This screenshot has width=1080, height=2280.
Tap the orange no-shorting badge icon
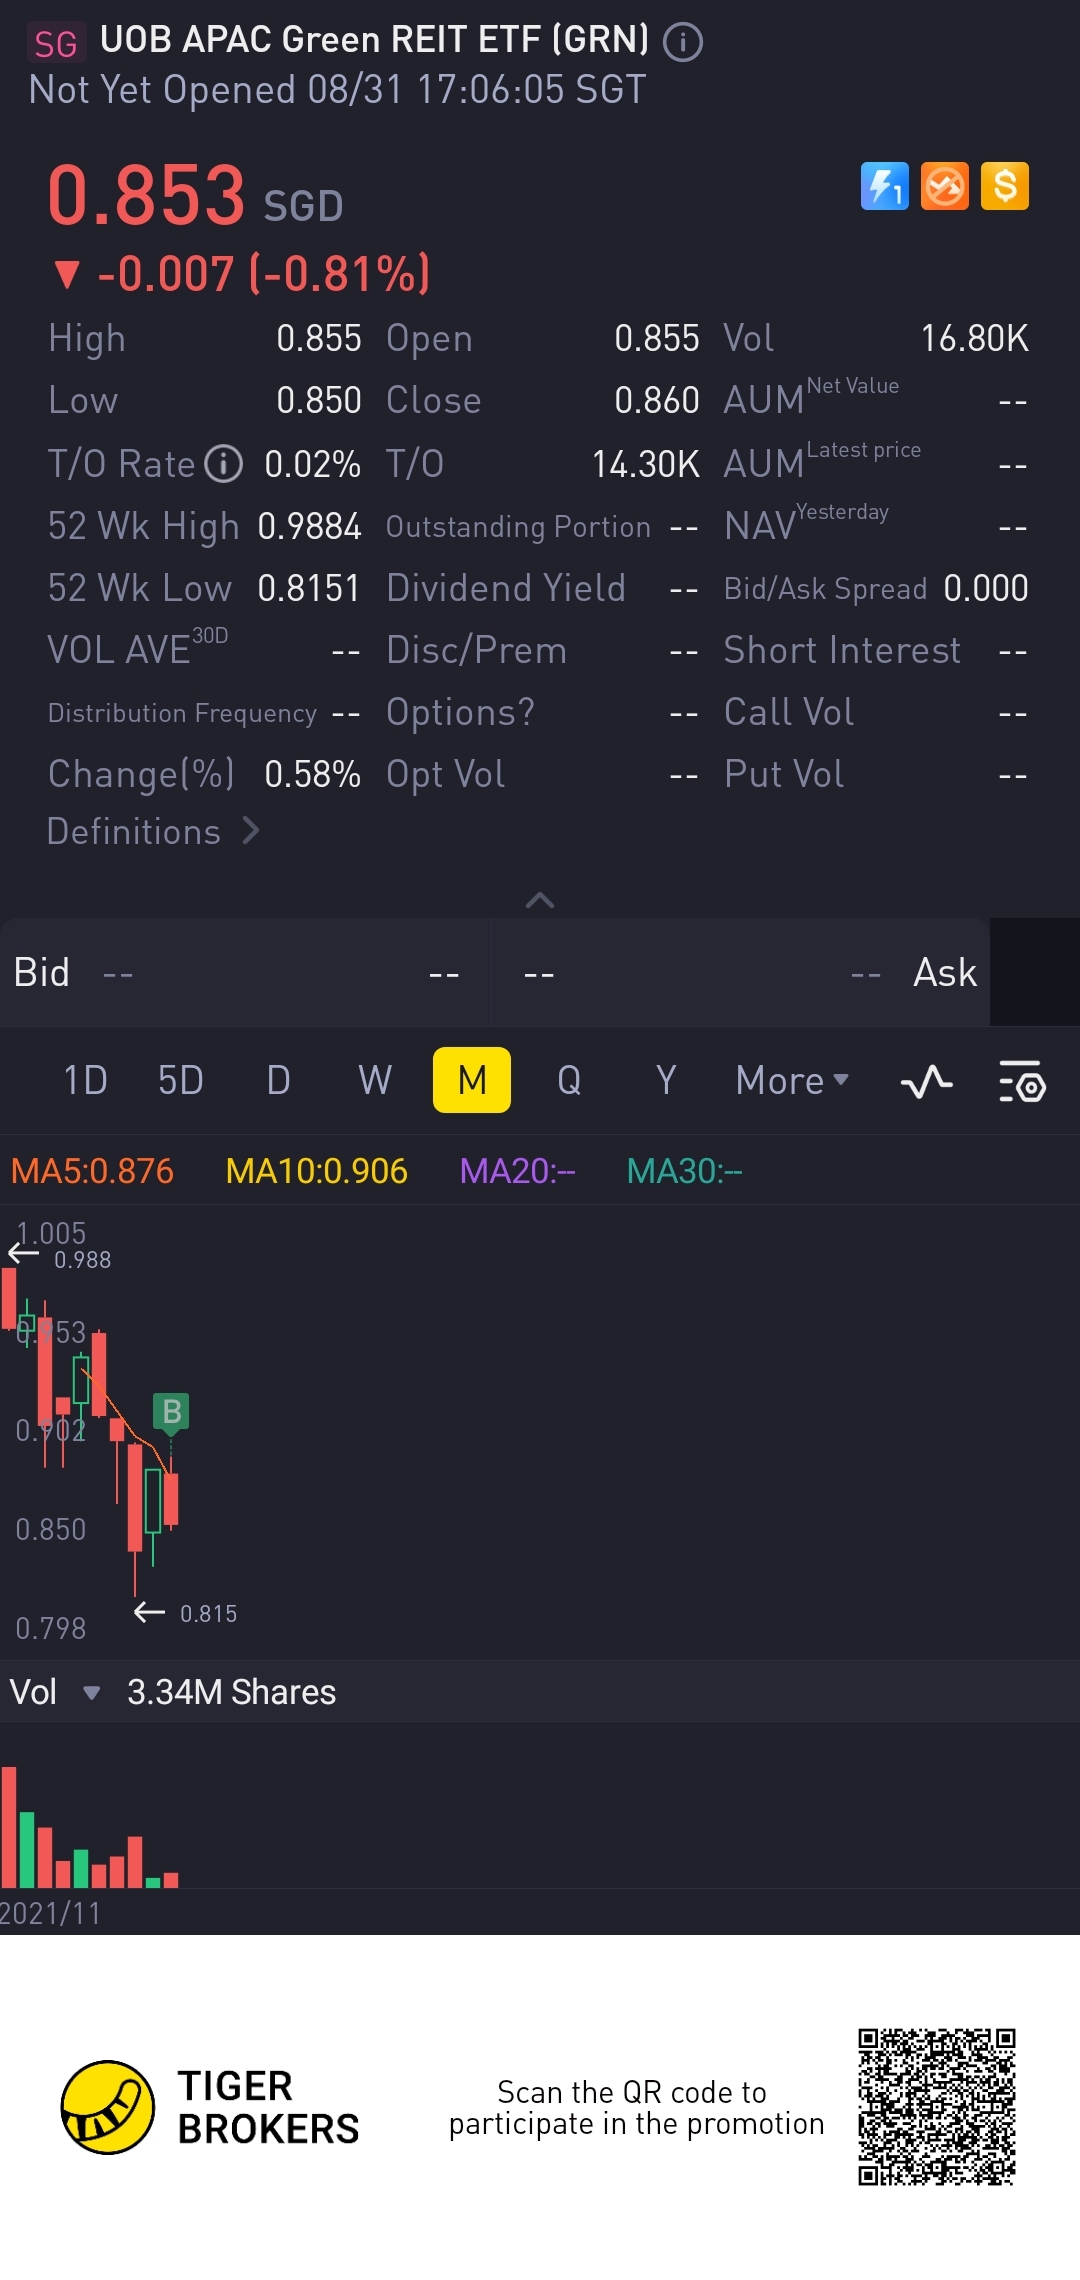point(945,186)
